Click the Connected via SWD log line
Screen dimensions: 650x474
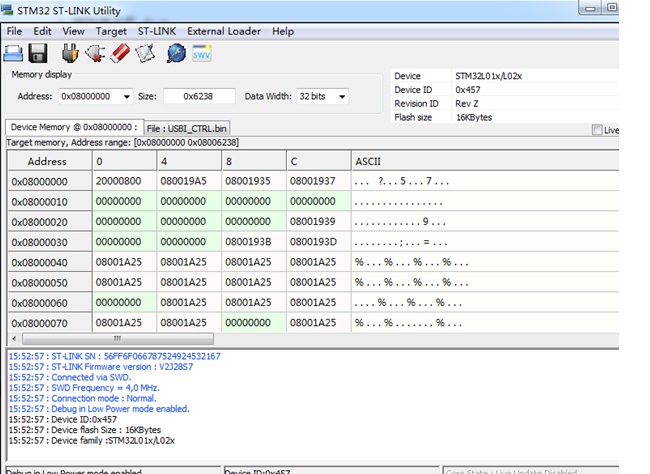tap(70, 377)
